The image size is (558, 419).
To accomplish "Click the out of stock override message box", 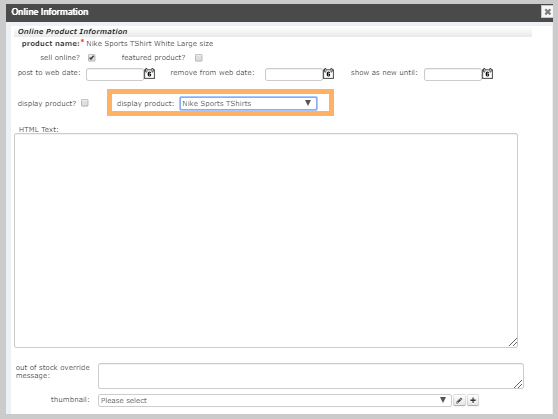I will coord(311,376).
